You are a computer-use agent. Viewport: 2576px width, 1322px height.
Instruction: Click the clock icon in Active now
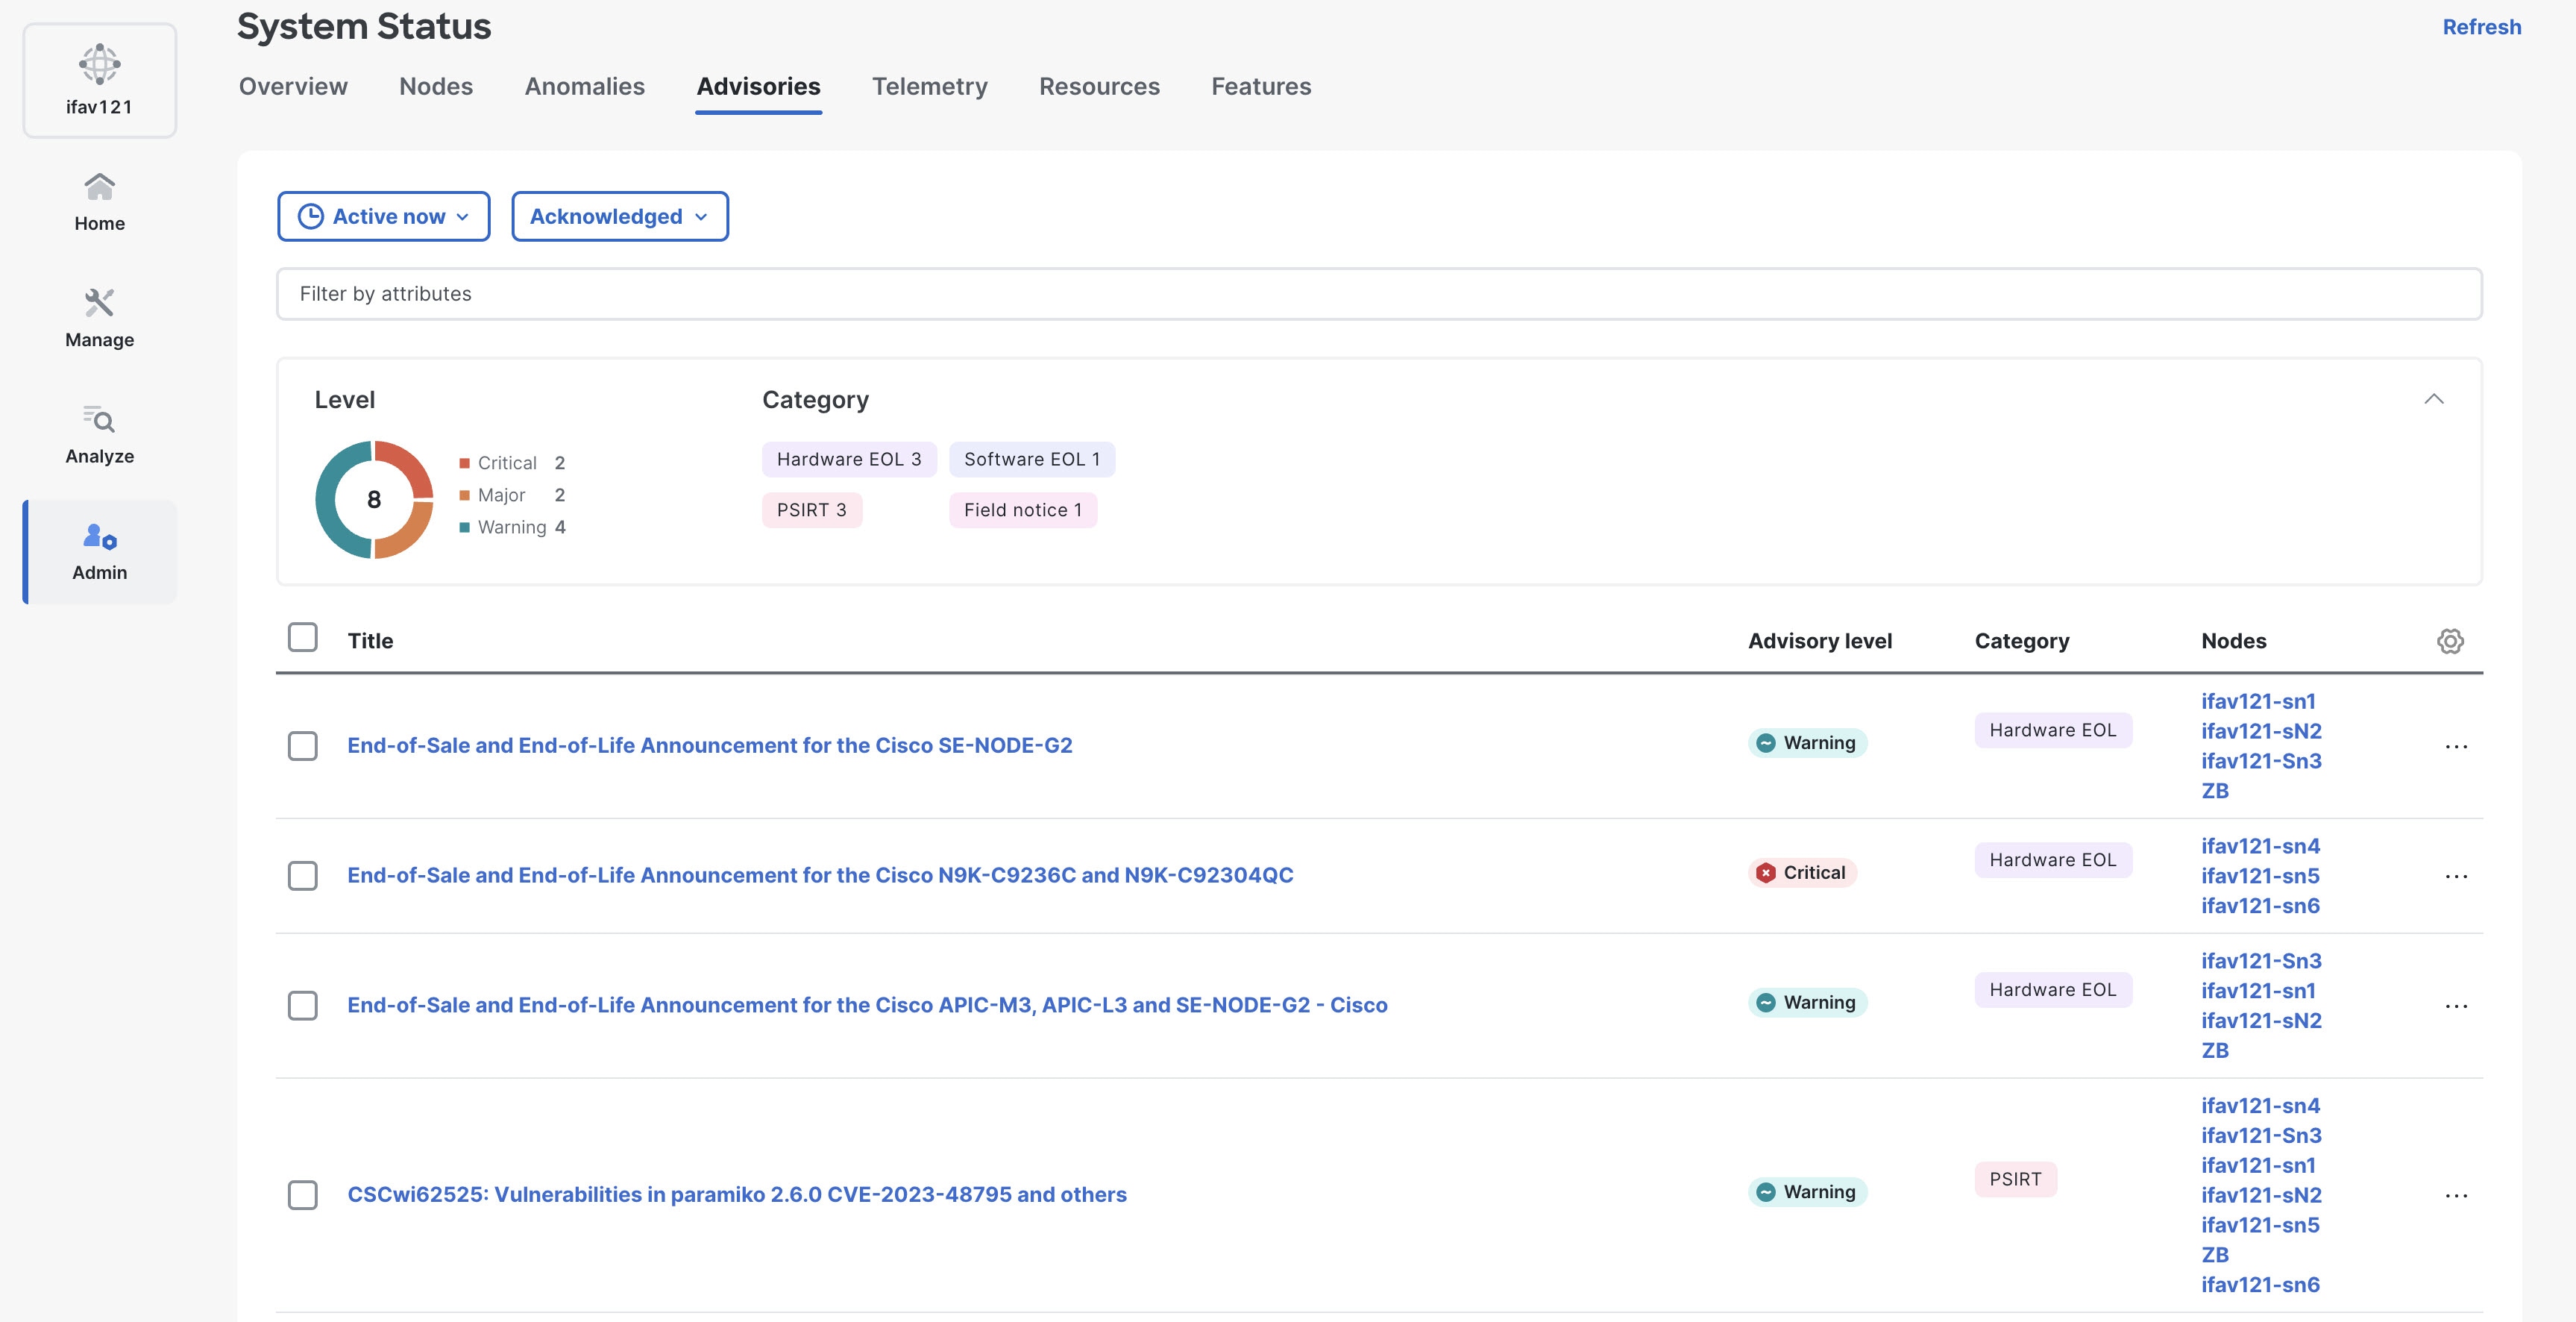click(310, 216)
